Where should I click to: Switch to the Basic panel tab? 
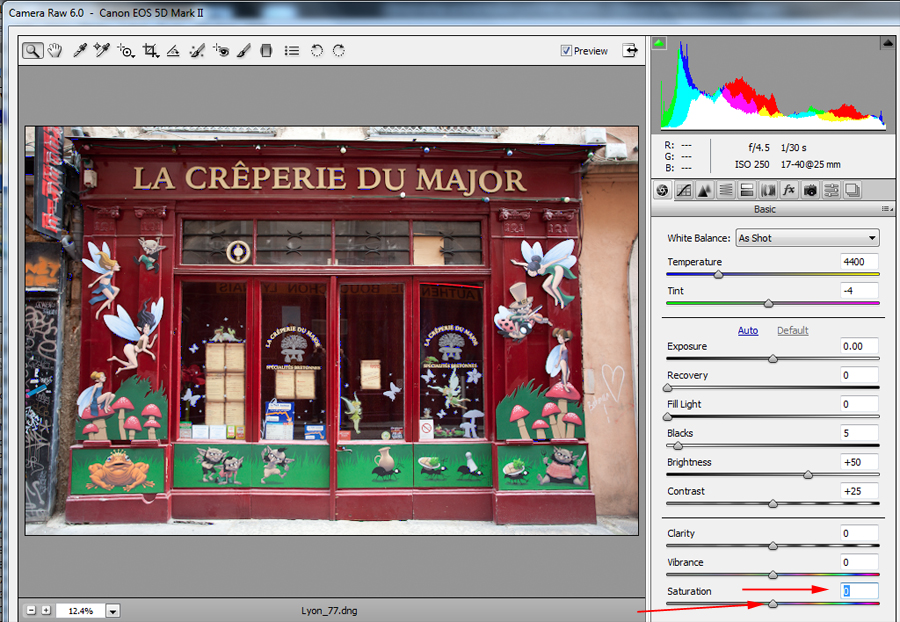pyautogui.click(x=662, y=190)
